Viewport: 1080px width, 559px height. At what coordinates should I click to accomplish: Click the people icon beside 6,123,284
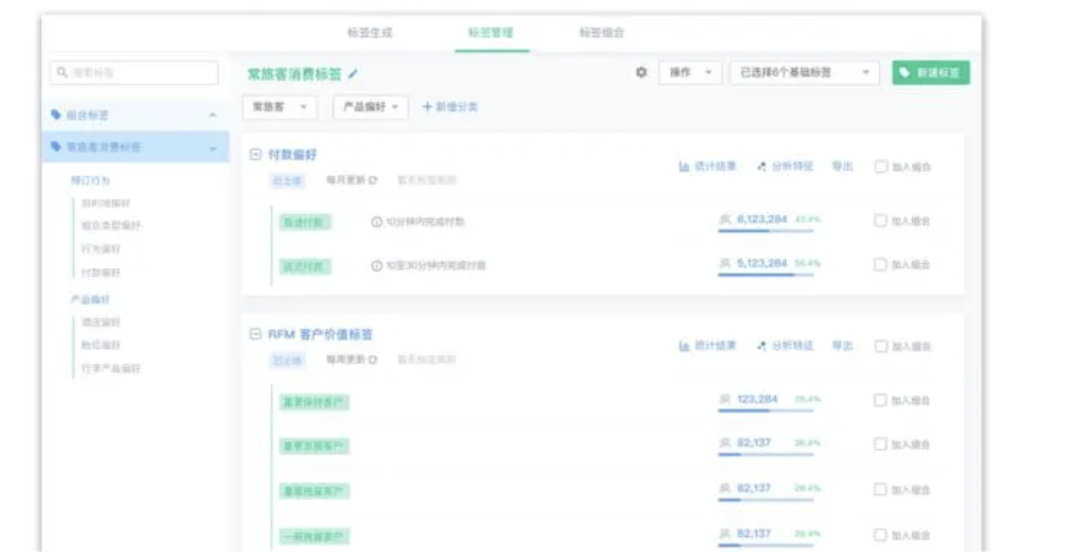(x=725, y=219)
